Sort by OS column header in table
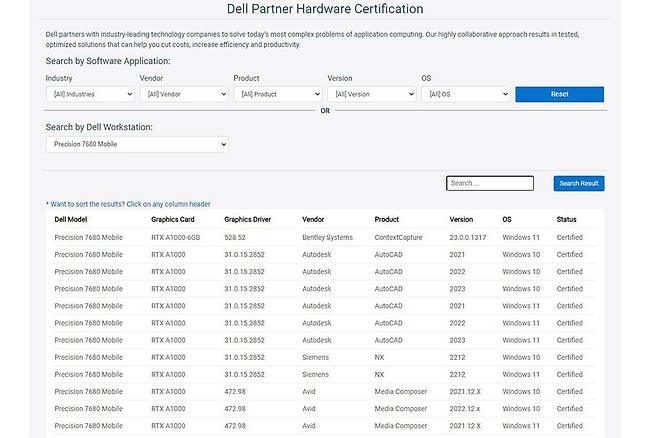This screenshot has height=438, width=658. (x=507, y=219)
